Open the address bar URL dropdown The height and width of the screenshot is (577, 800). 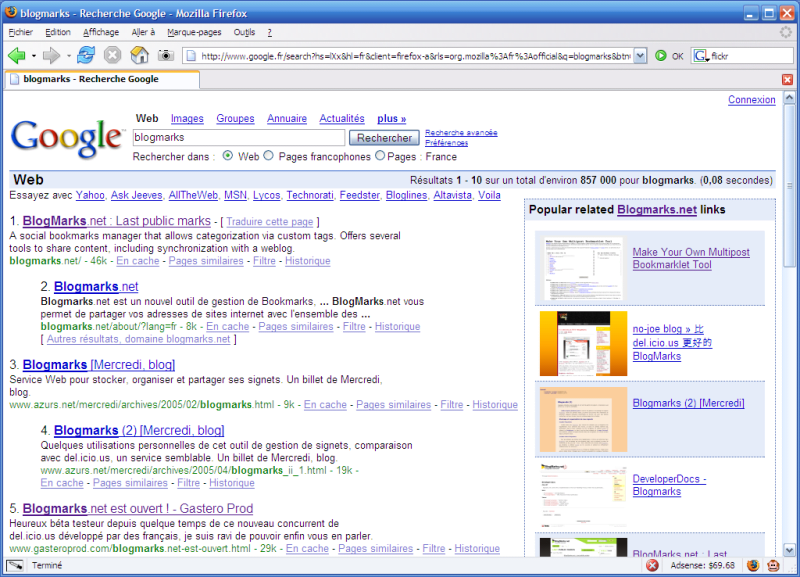pyautogui.click(x=640, y=56)
